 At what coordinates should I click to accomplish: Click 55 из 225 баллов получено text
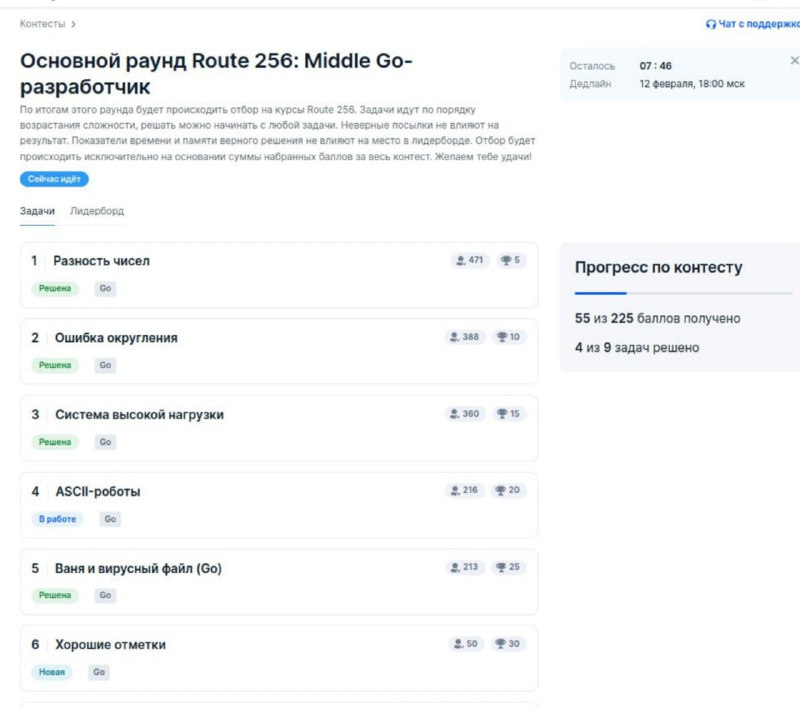658,318
